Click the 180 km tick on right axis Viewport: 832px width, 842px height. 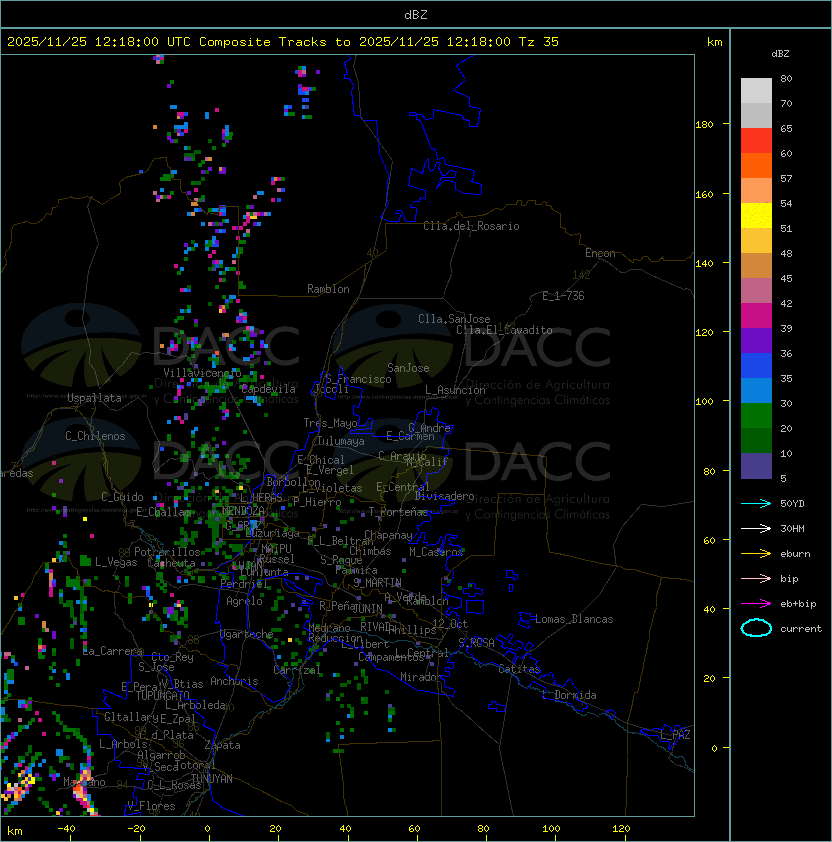pos(704,125)
